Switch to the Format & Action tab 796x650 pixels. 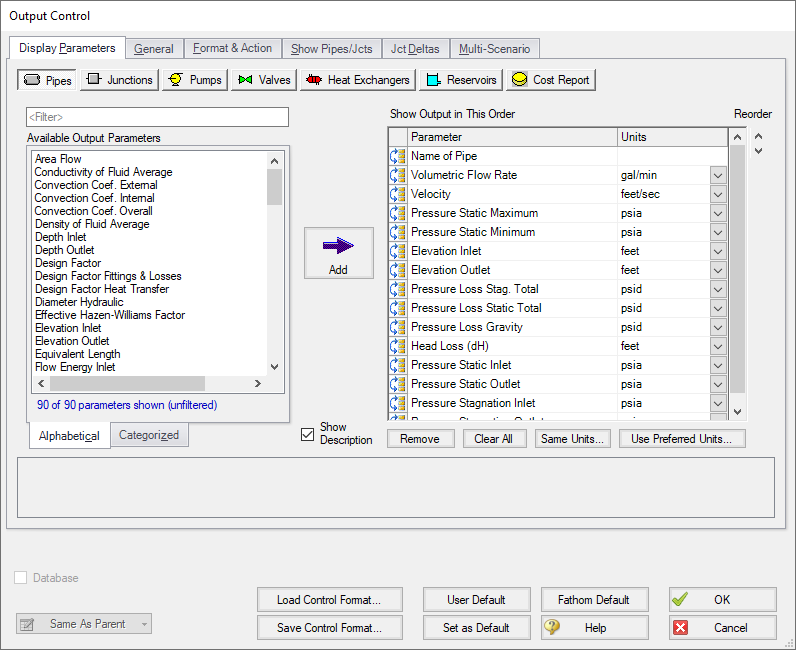(x=232, y=48)
